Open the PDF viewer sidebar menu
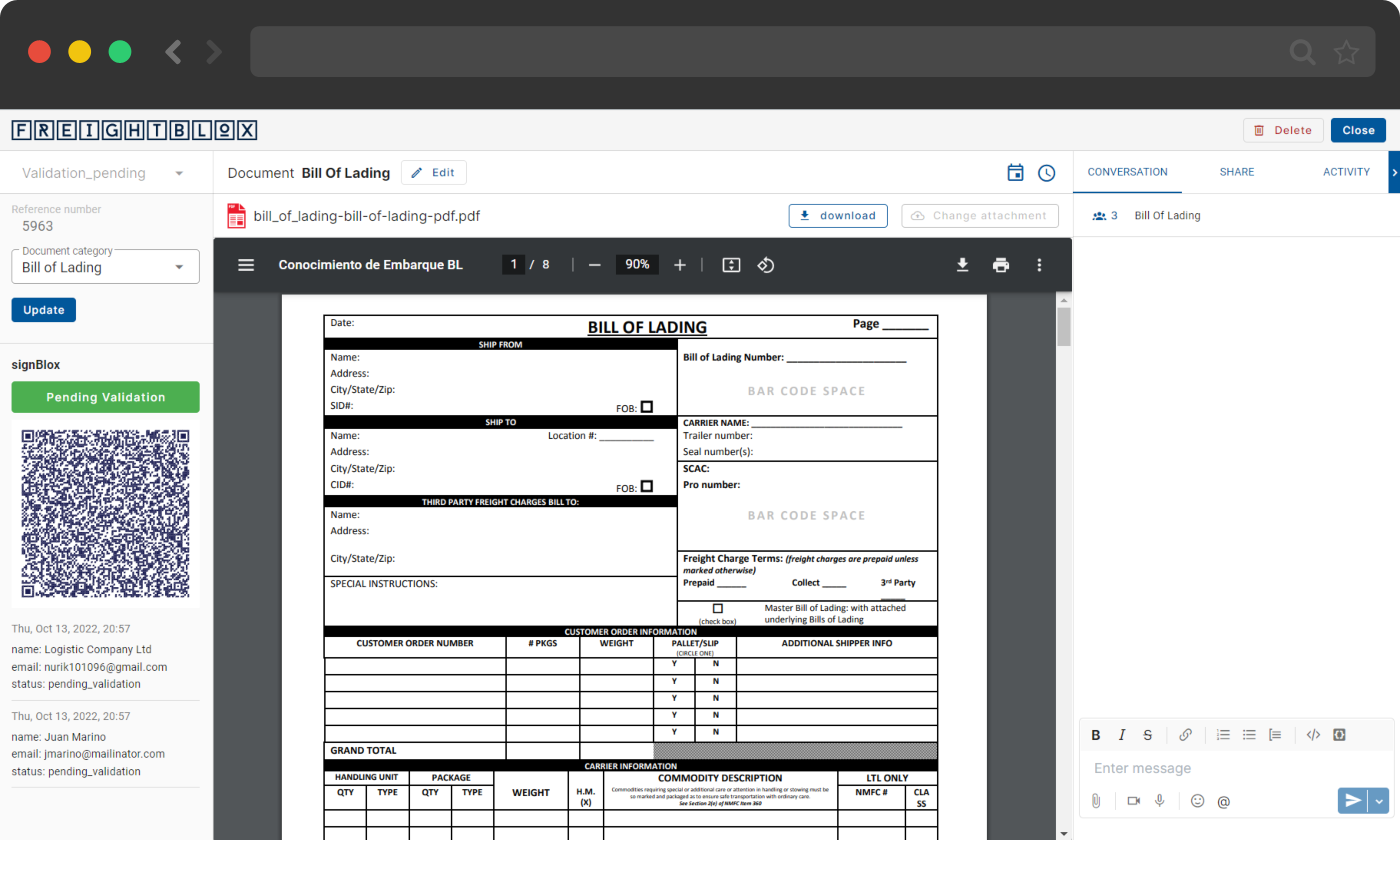 tap(246, 265)
